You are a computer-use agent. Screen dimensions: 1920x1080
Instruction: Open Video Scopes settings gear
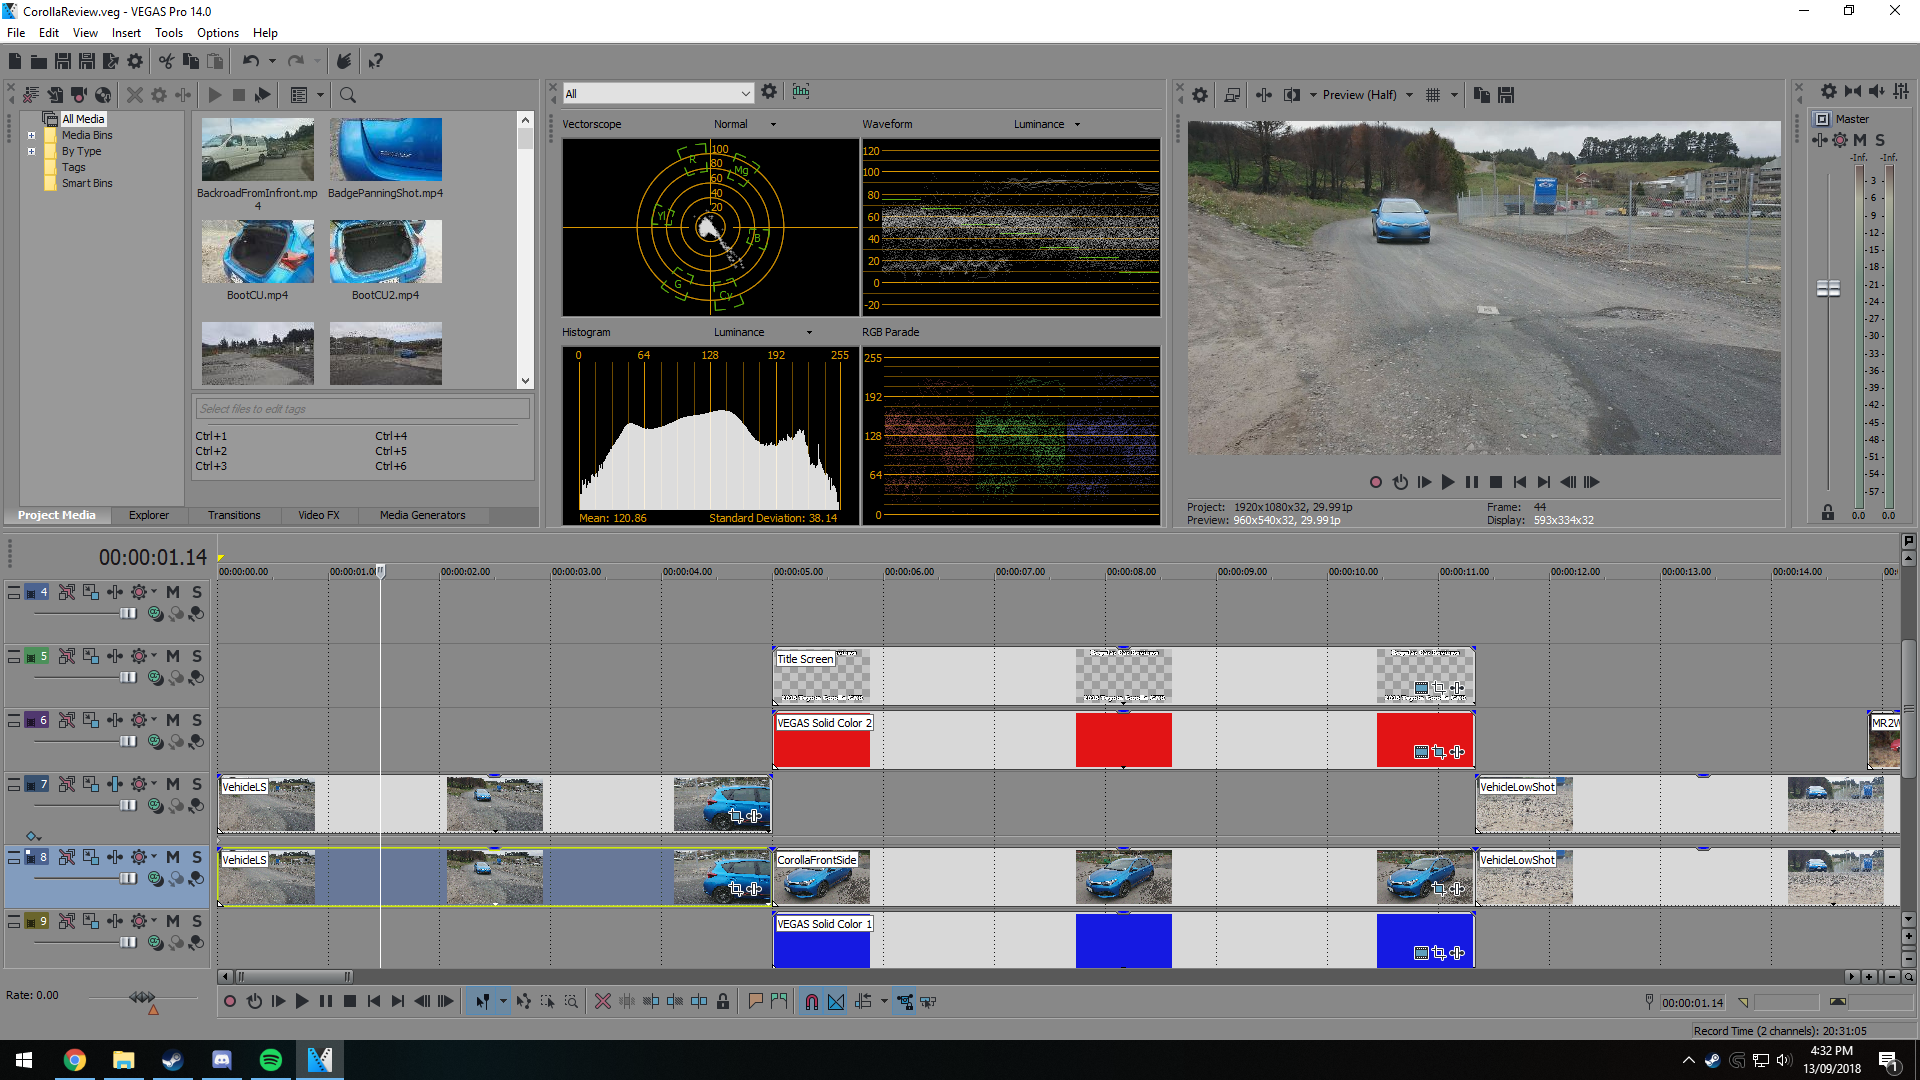click(x=769, y=91)
